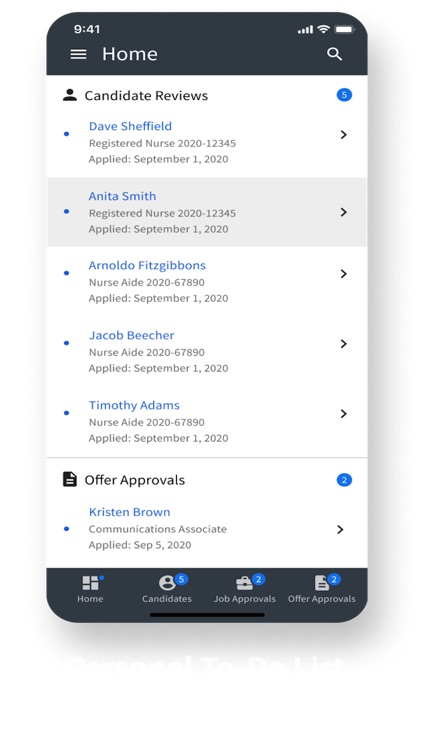Open Timothy Adams row chevron
The height and width of the screenshot is (750, 422).
(x=344, y=413)
